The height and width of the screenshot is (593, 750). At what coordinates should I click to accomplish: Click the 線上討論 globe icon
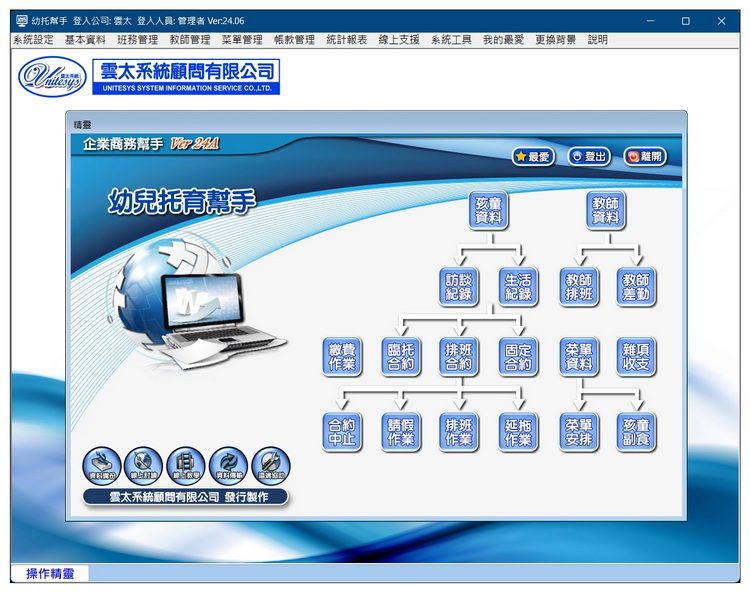coord(144,465)
